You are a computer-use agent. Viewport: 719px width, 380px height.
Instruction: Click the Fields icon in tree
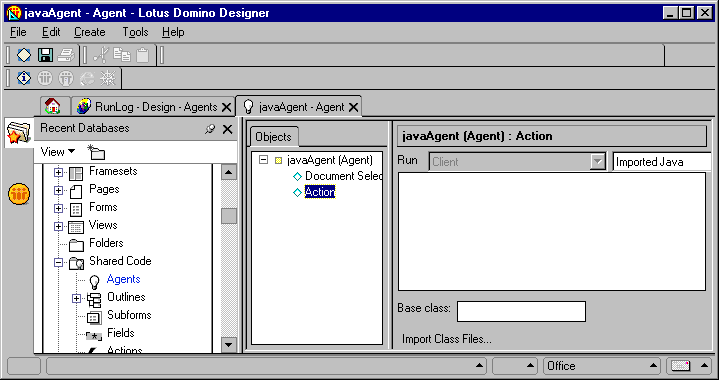(94, 336)
